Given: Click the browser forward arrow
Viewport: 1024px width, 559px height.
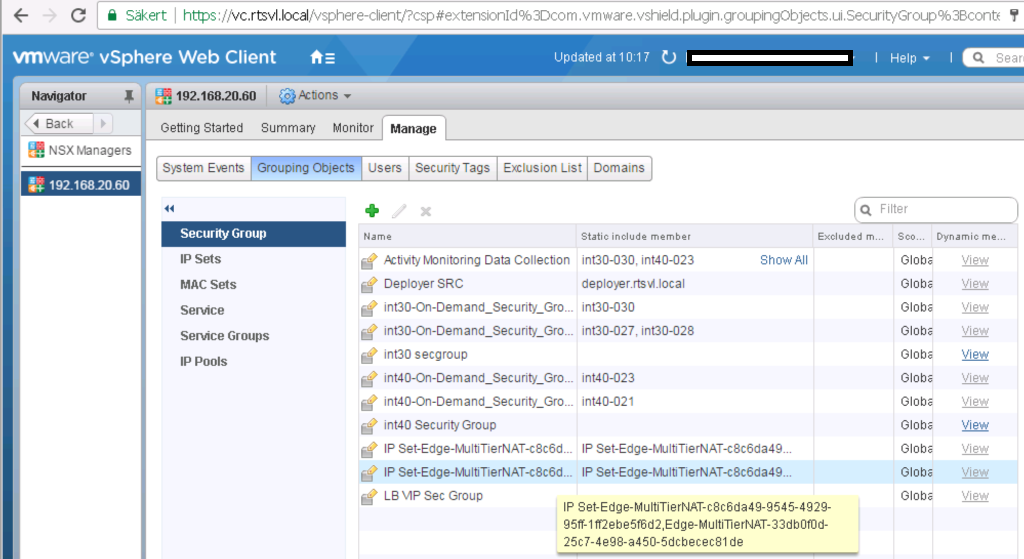Looking at the screenshot, I should pyautogui.click(x=50, y=15).
